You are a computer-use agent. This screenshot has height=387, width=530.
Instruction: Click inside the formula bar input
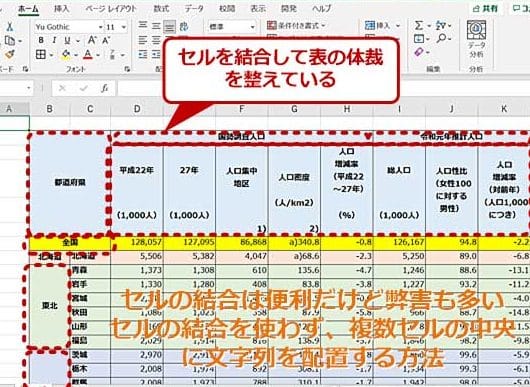pyautogui.click(x=323, y=89)
